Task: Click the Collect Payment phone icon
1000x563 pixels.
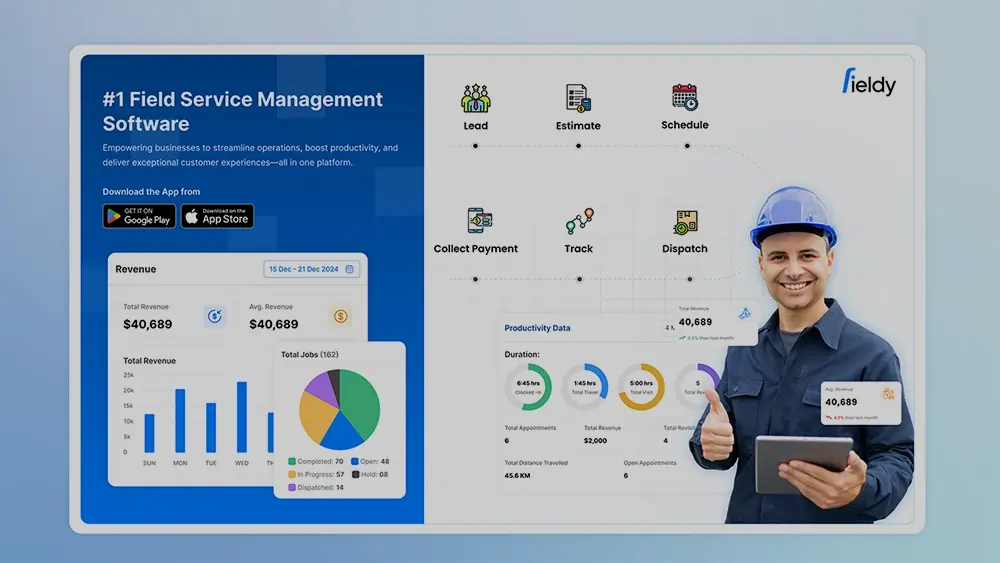Action: 480,221
